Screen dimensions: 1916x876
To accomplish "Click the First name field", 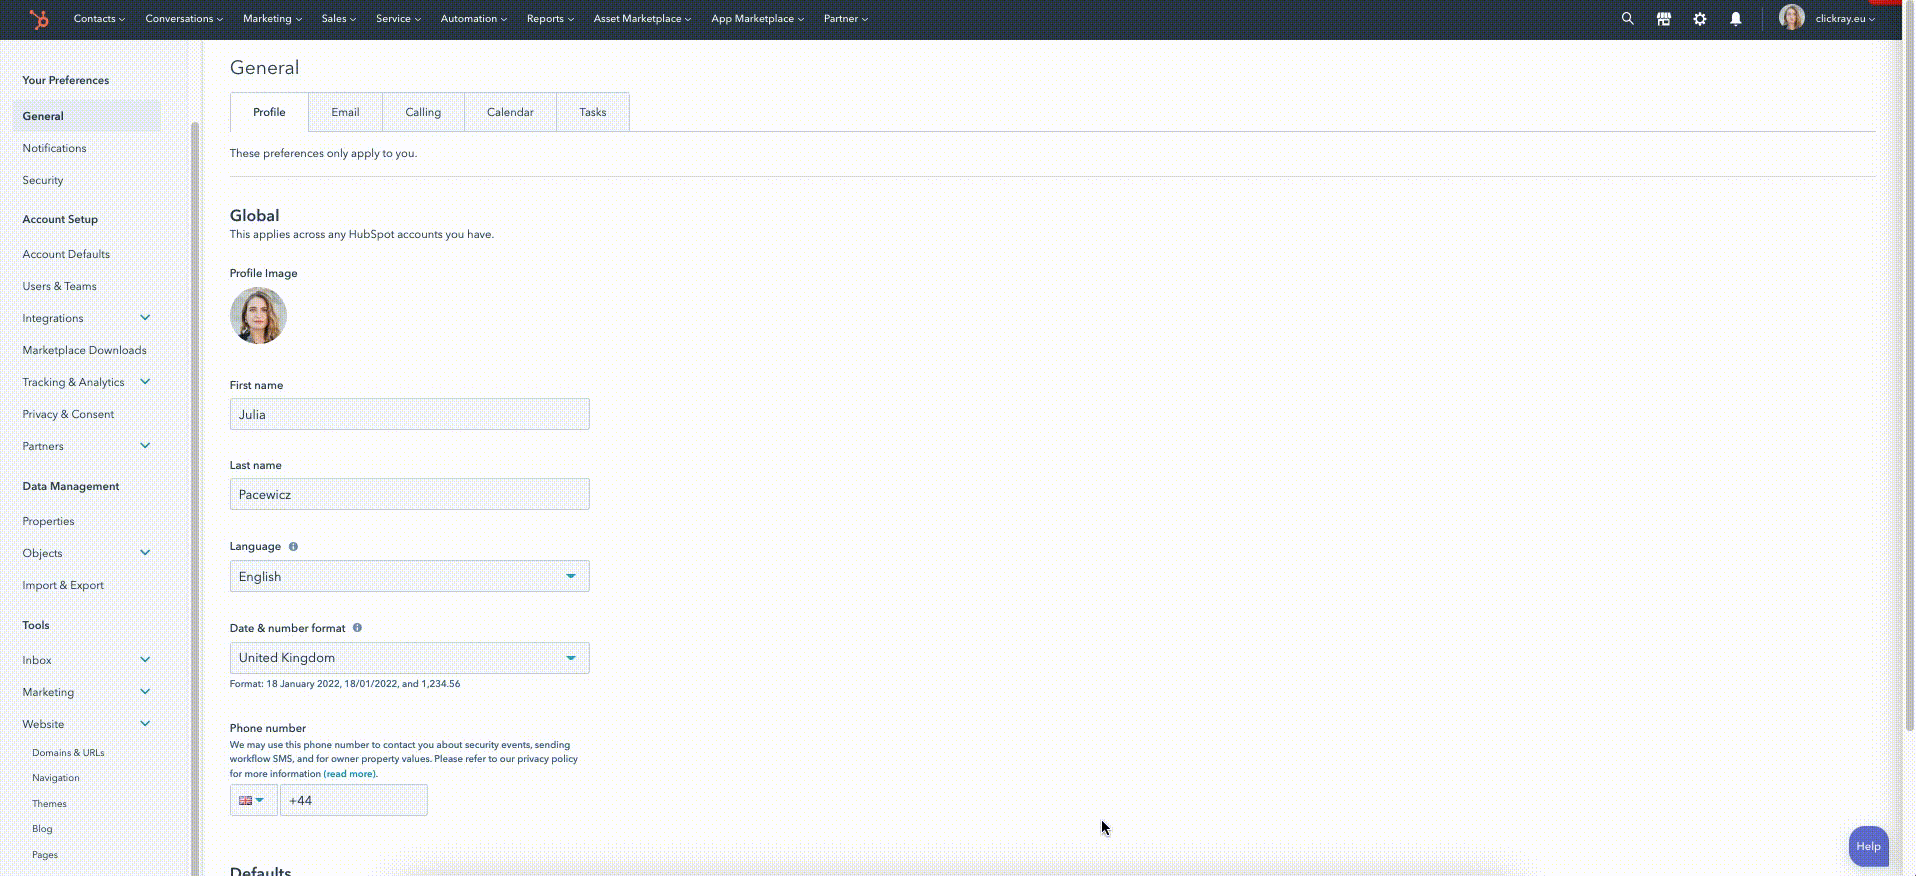I will tap(409, 414).
